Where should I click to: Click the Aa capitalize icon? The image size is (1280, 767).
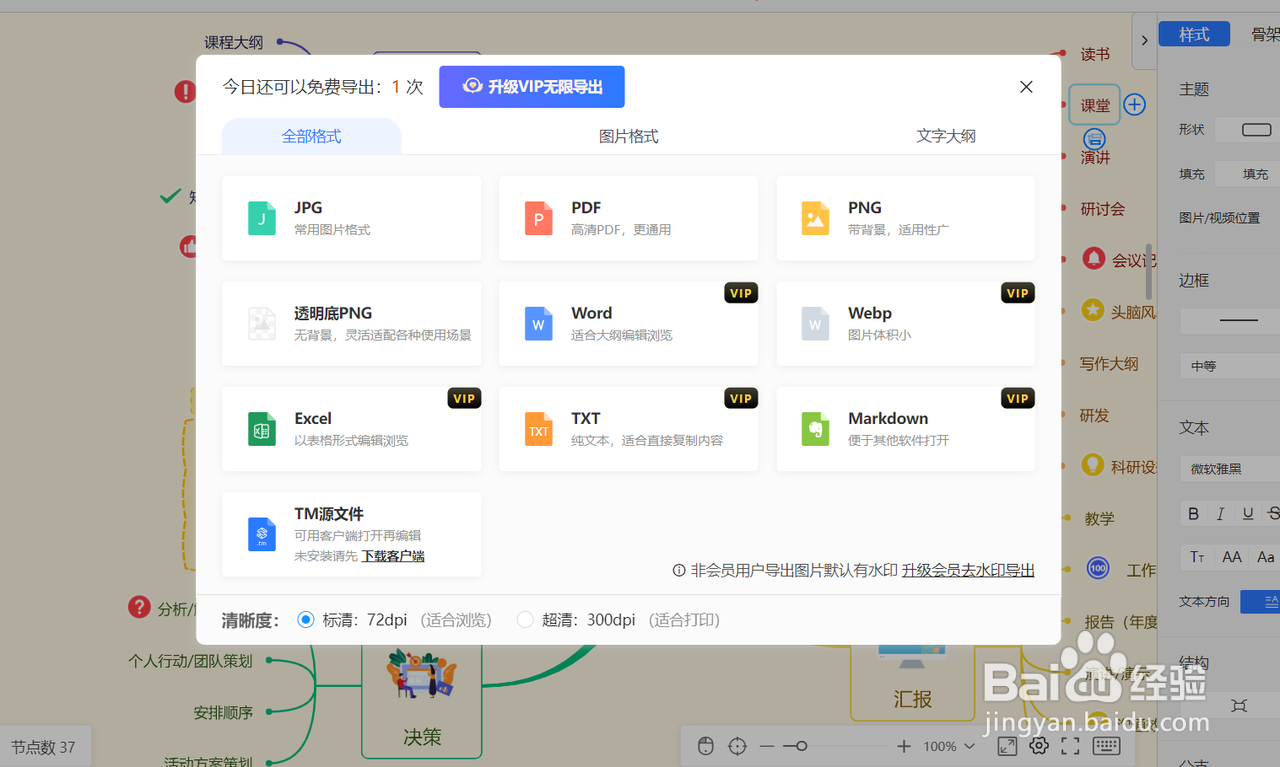click(x=1266, y=557)
